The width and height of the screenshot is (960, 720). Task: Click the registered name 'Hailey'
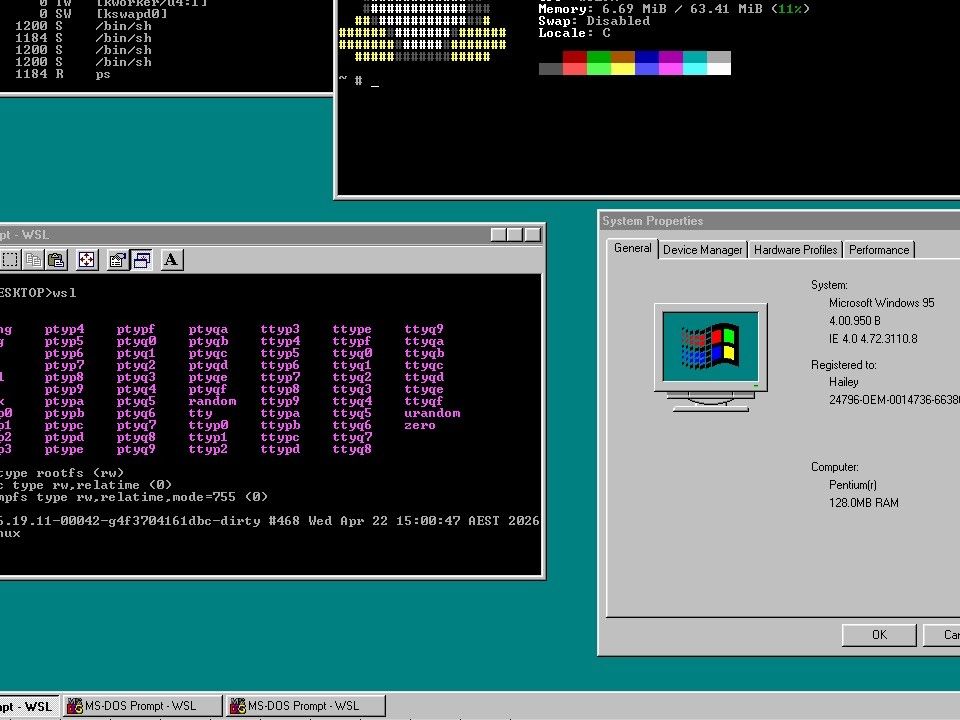coord(844,382)
